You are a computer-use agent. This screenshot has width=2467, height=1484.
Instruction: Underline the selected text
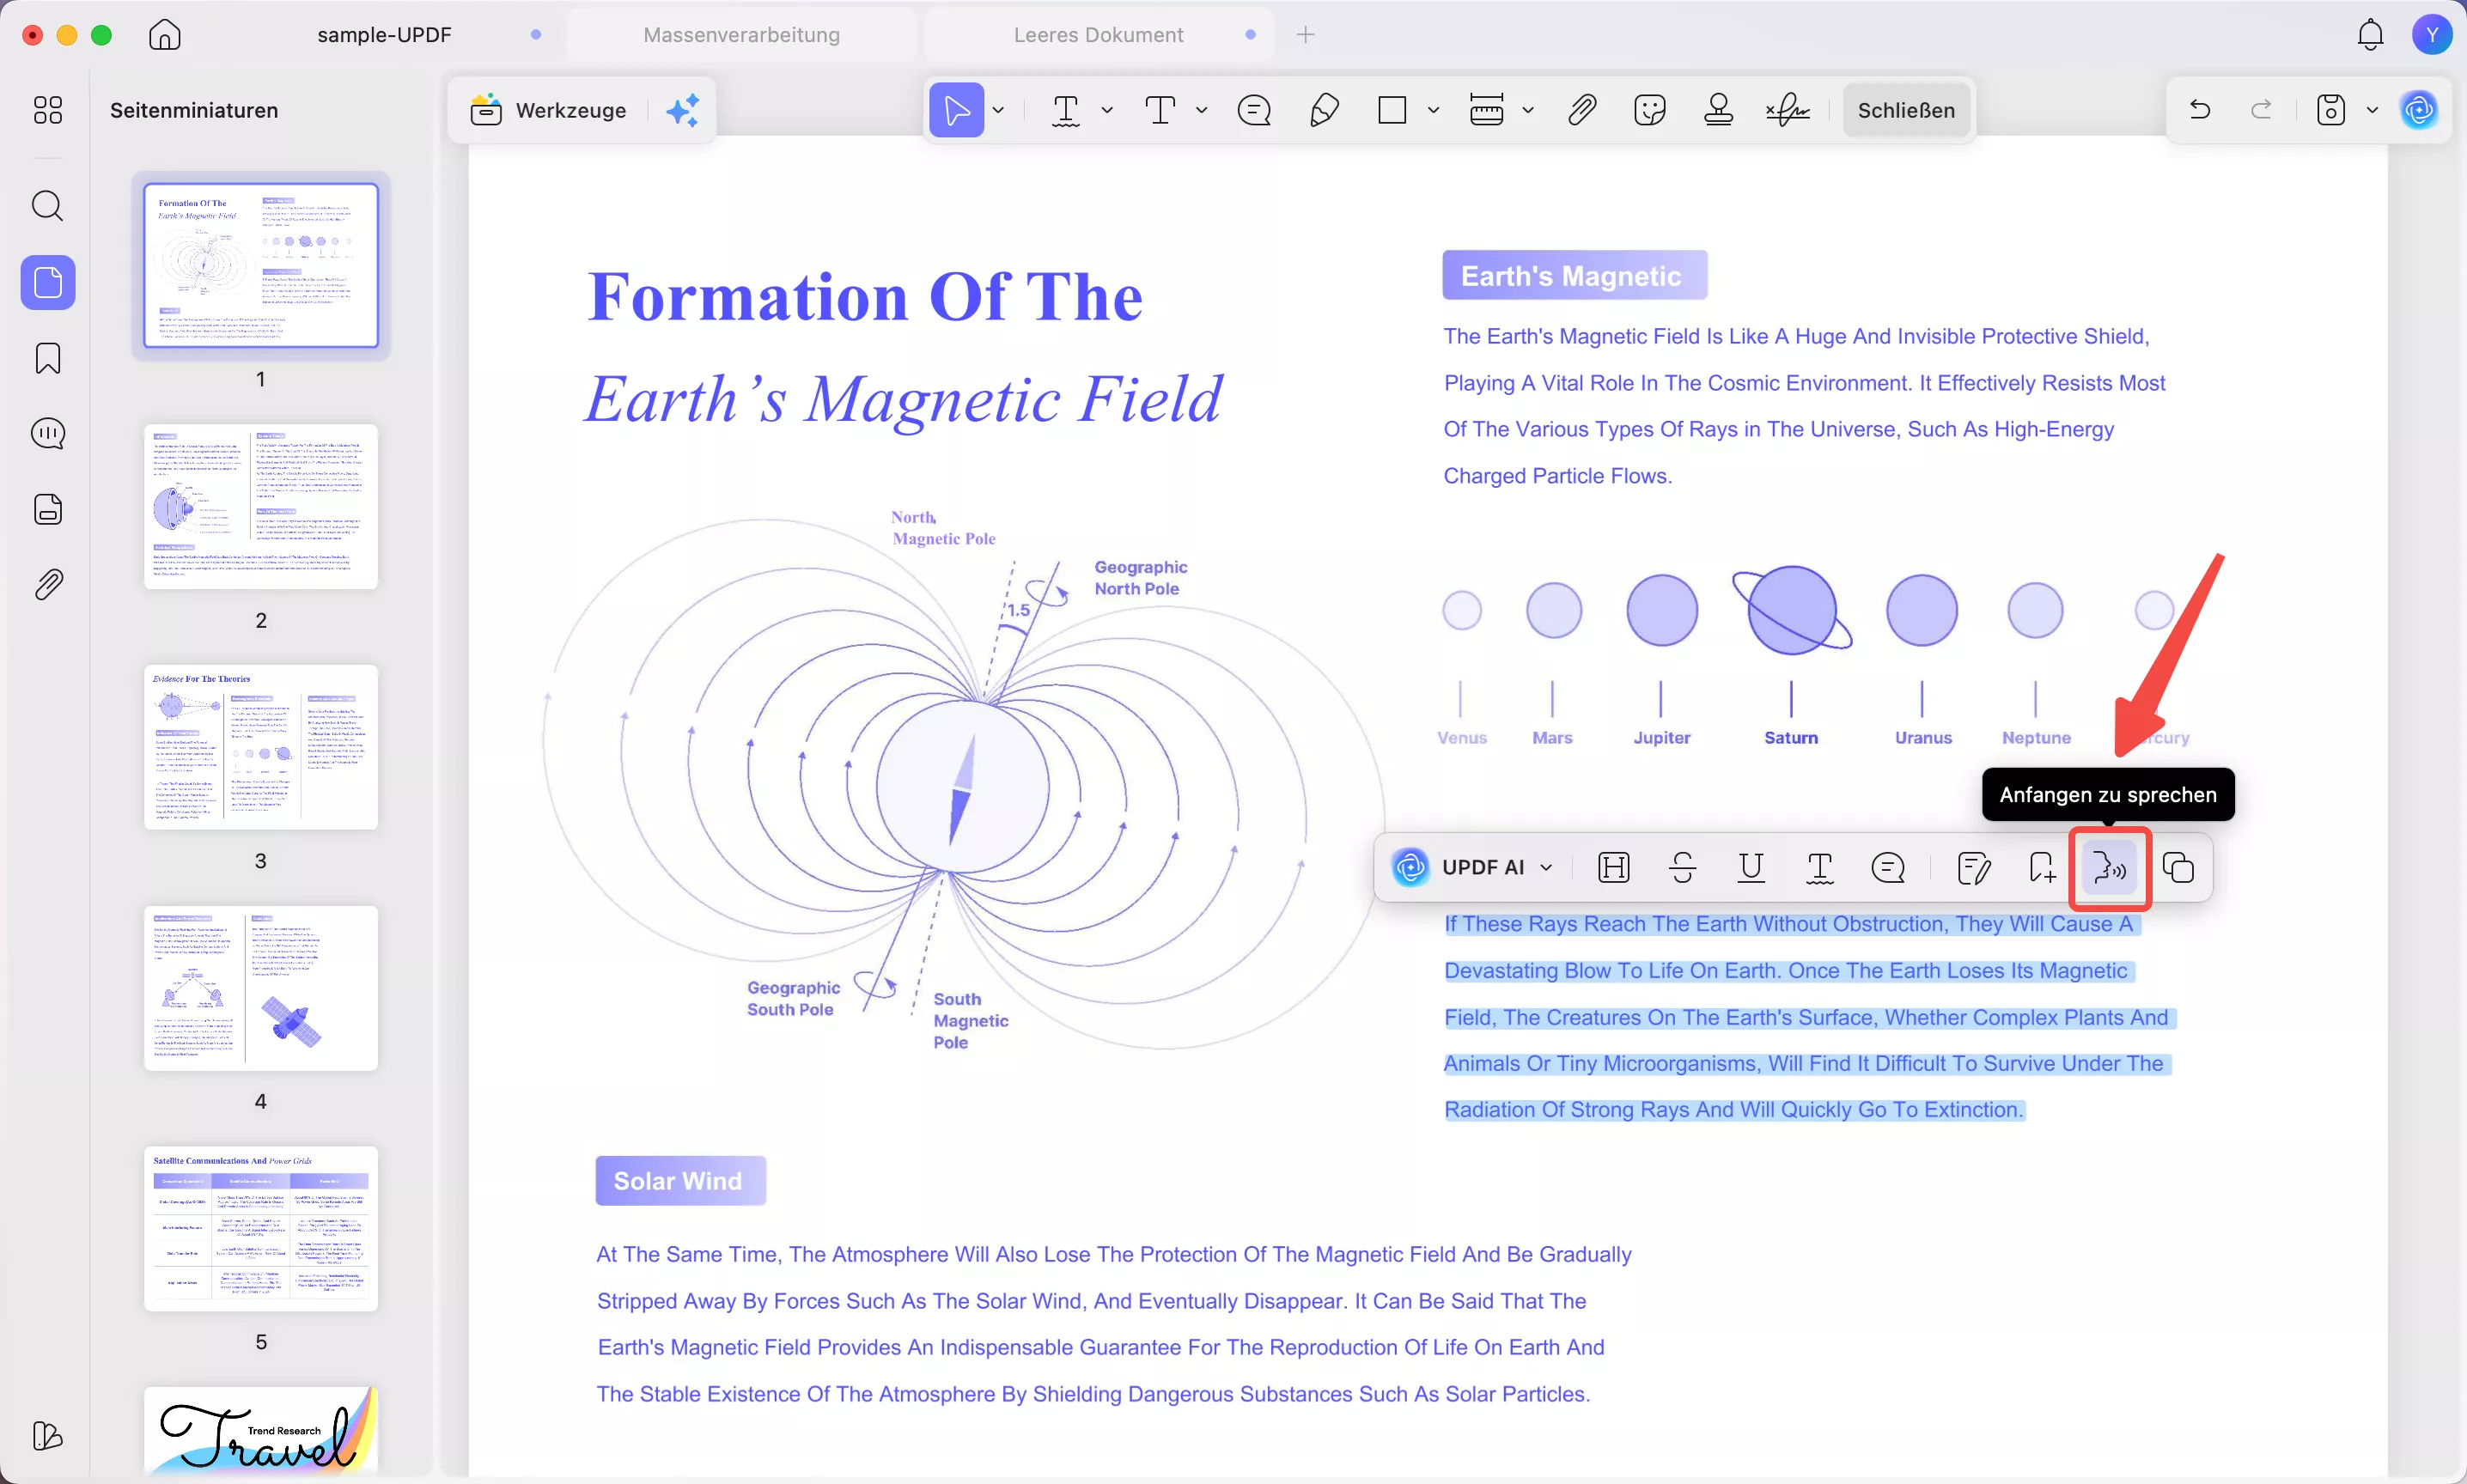pyautogui.click(x=1750, y=867)
